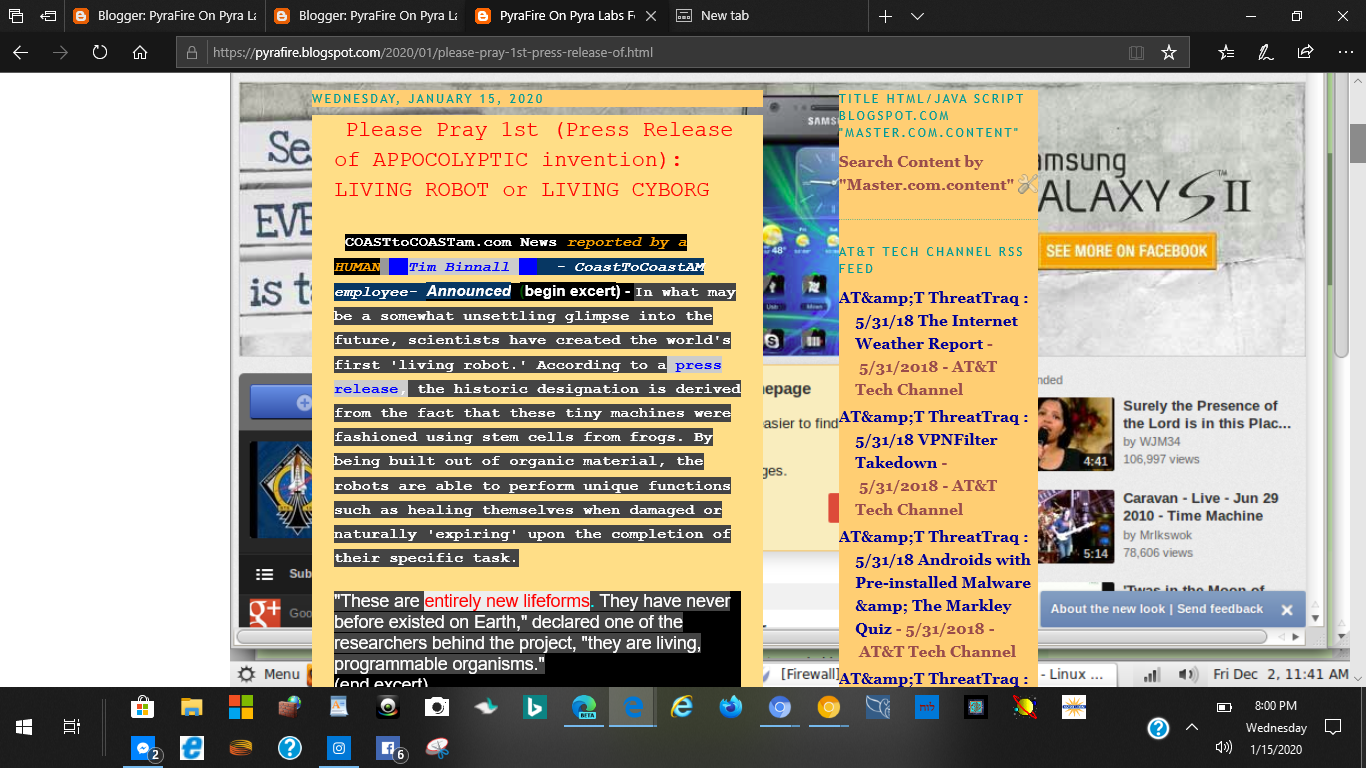Launch the Bing app from the taskbar
The height and width of the screenshot is (768, 1366).
535,707
